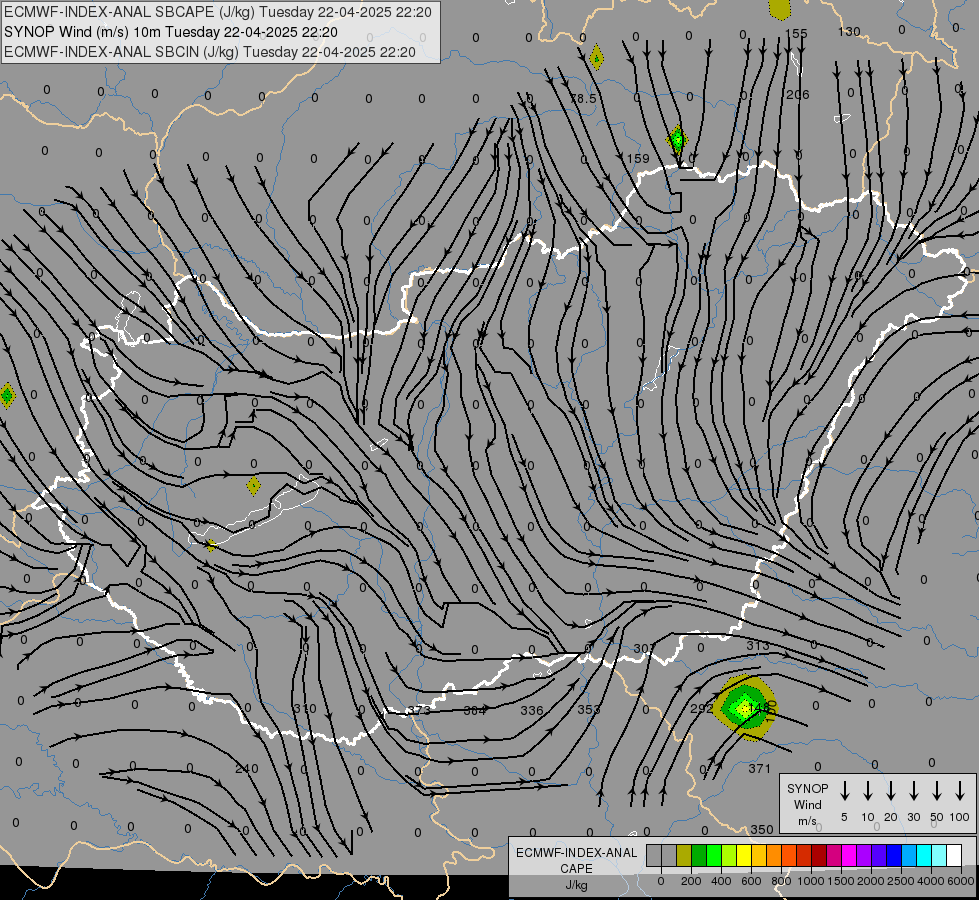Screen dimensions: 979x900
Task: Click the map value '310'
Action: (x=305, y=708)
